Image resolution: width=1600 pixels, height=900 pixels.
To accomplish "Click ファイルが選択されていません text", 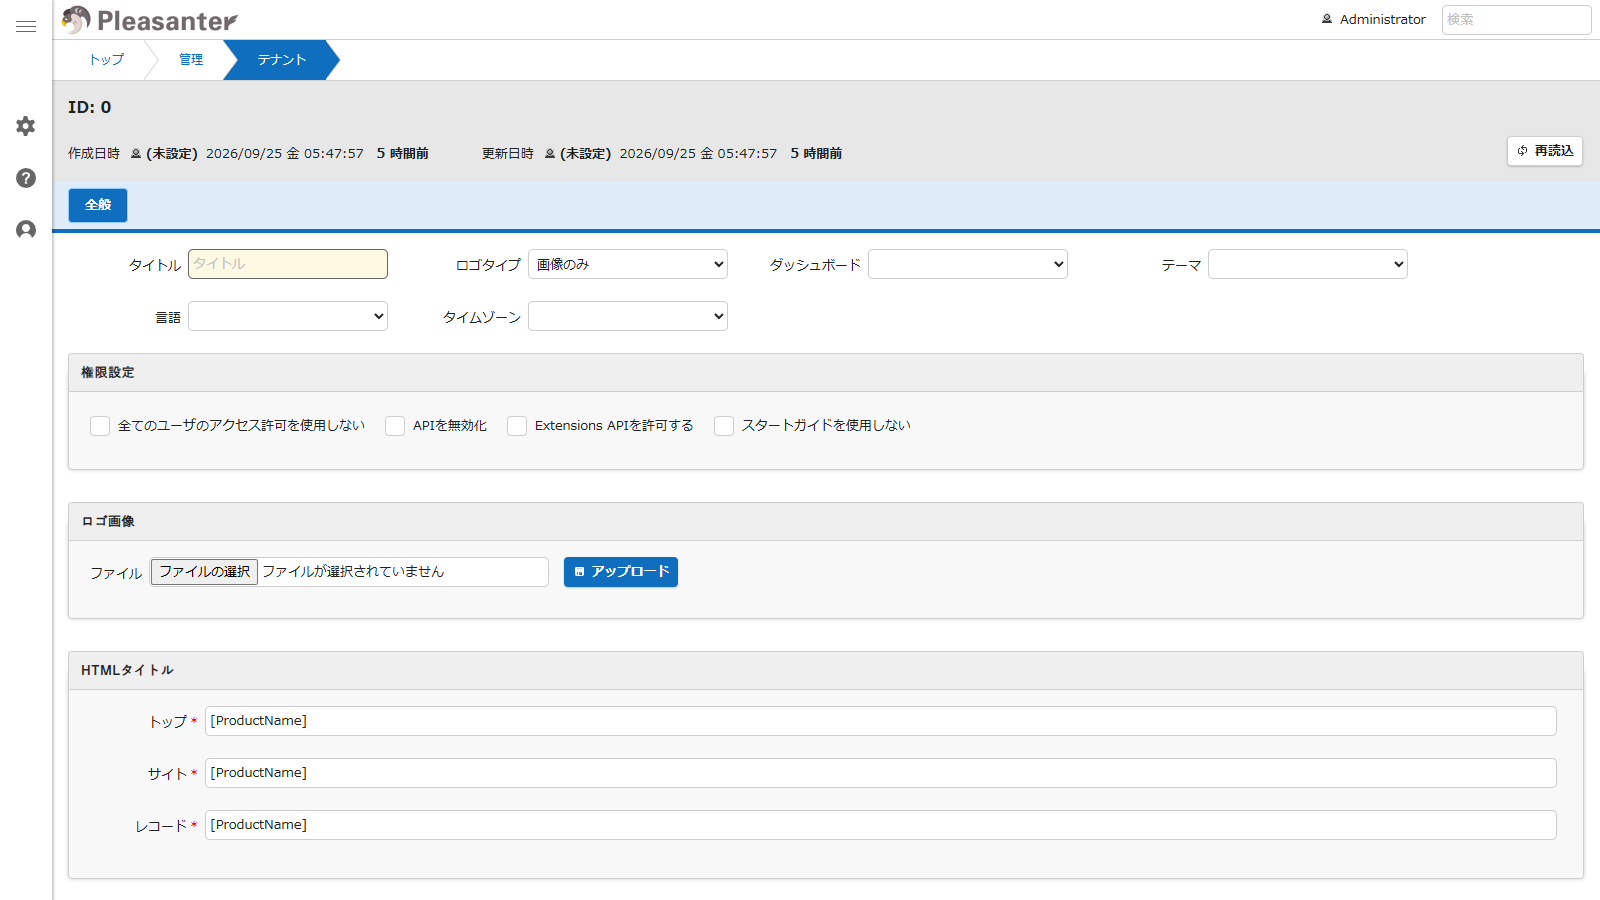I will (x=353, y=572).
